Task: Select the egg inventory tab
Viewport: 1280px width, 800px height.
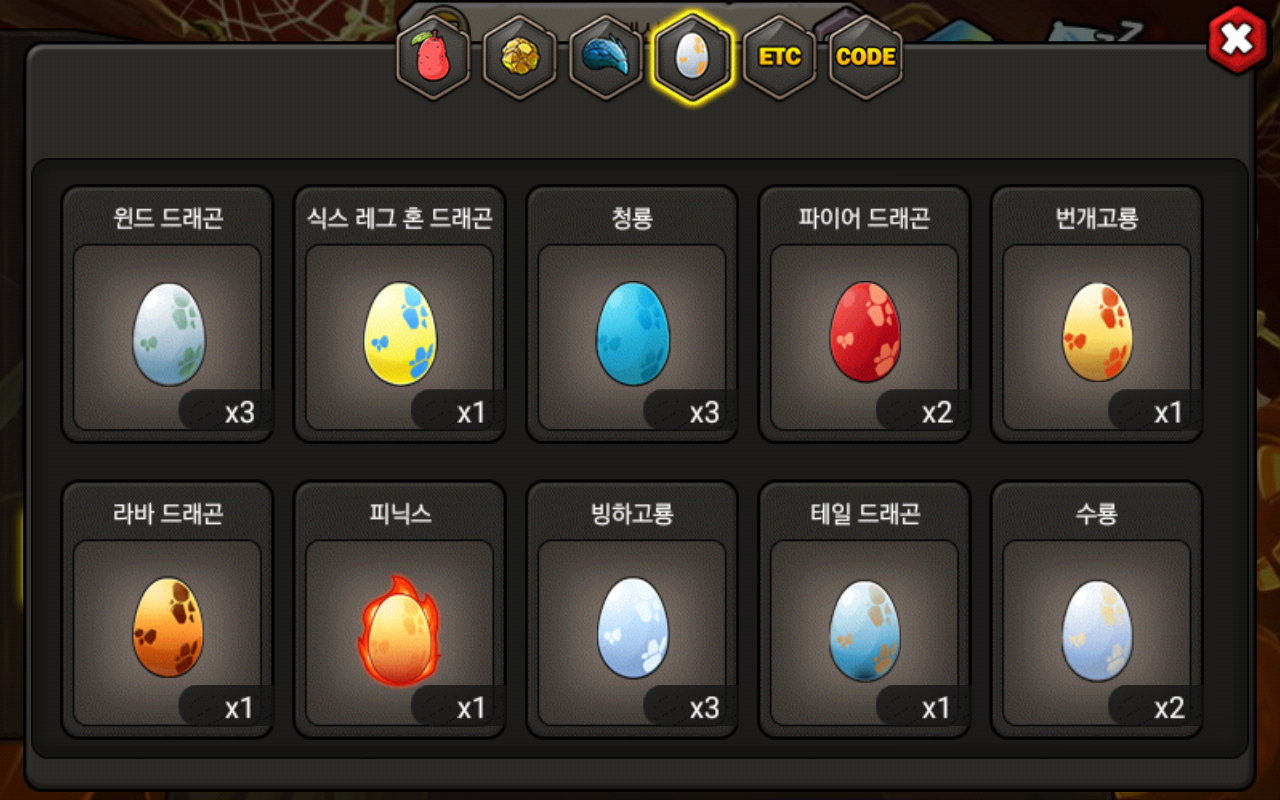Action: 693,58
